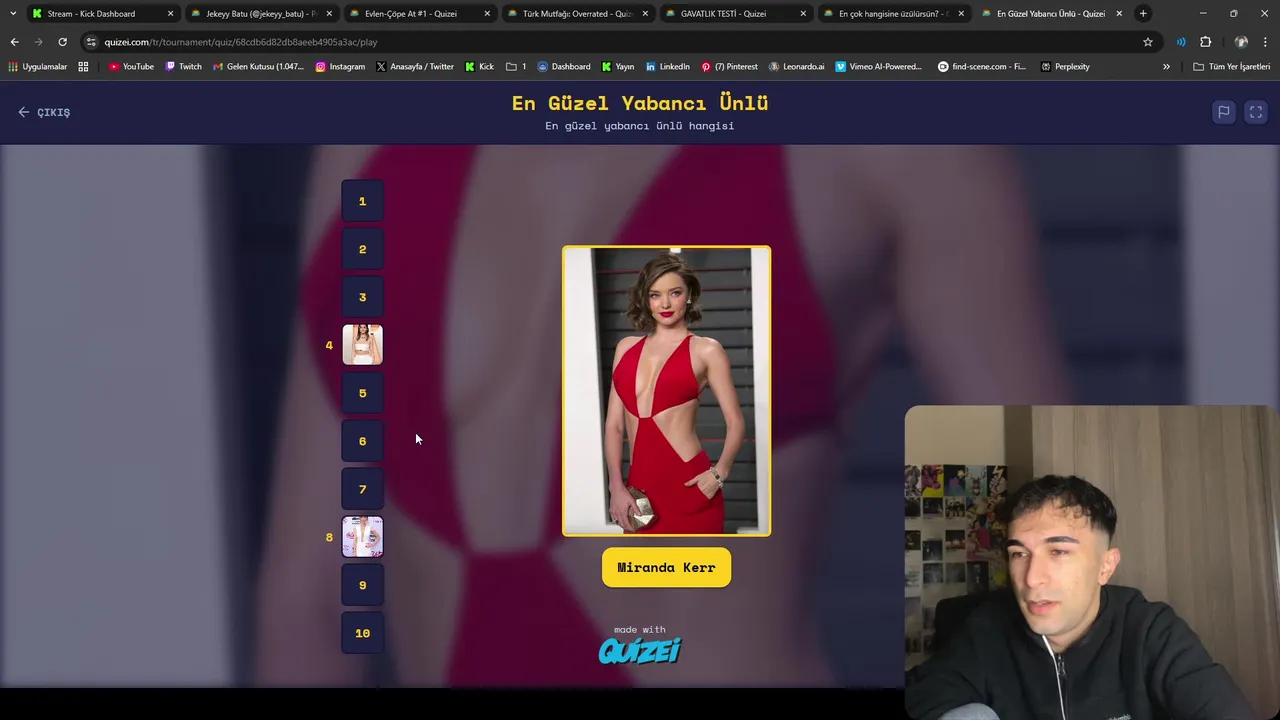Open the Kick bookmark
This screenshot has width=1280, height=720.
[x=479, y=67]
